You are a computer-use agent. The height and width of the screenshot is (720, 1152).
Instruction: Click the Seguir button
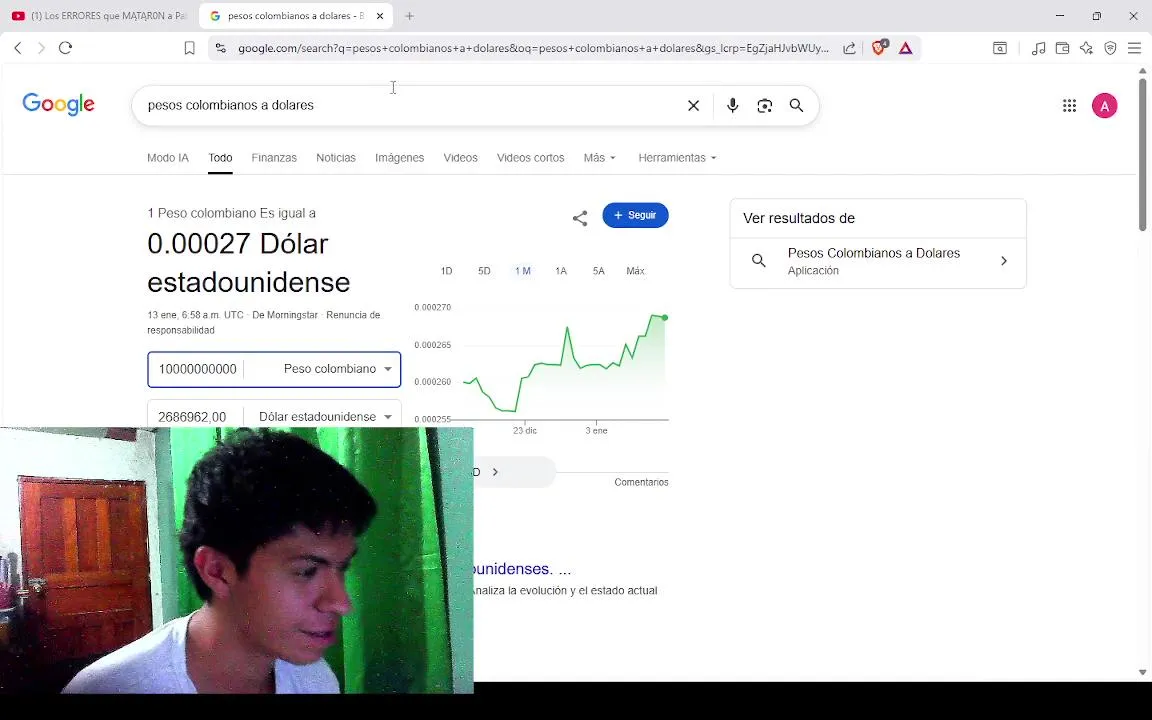point(636,215)
